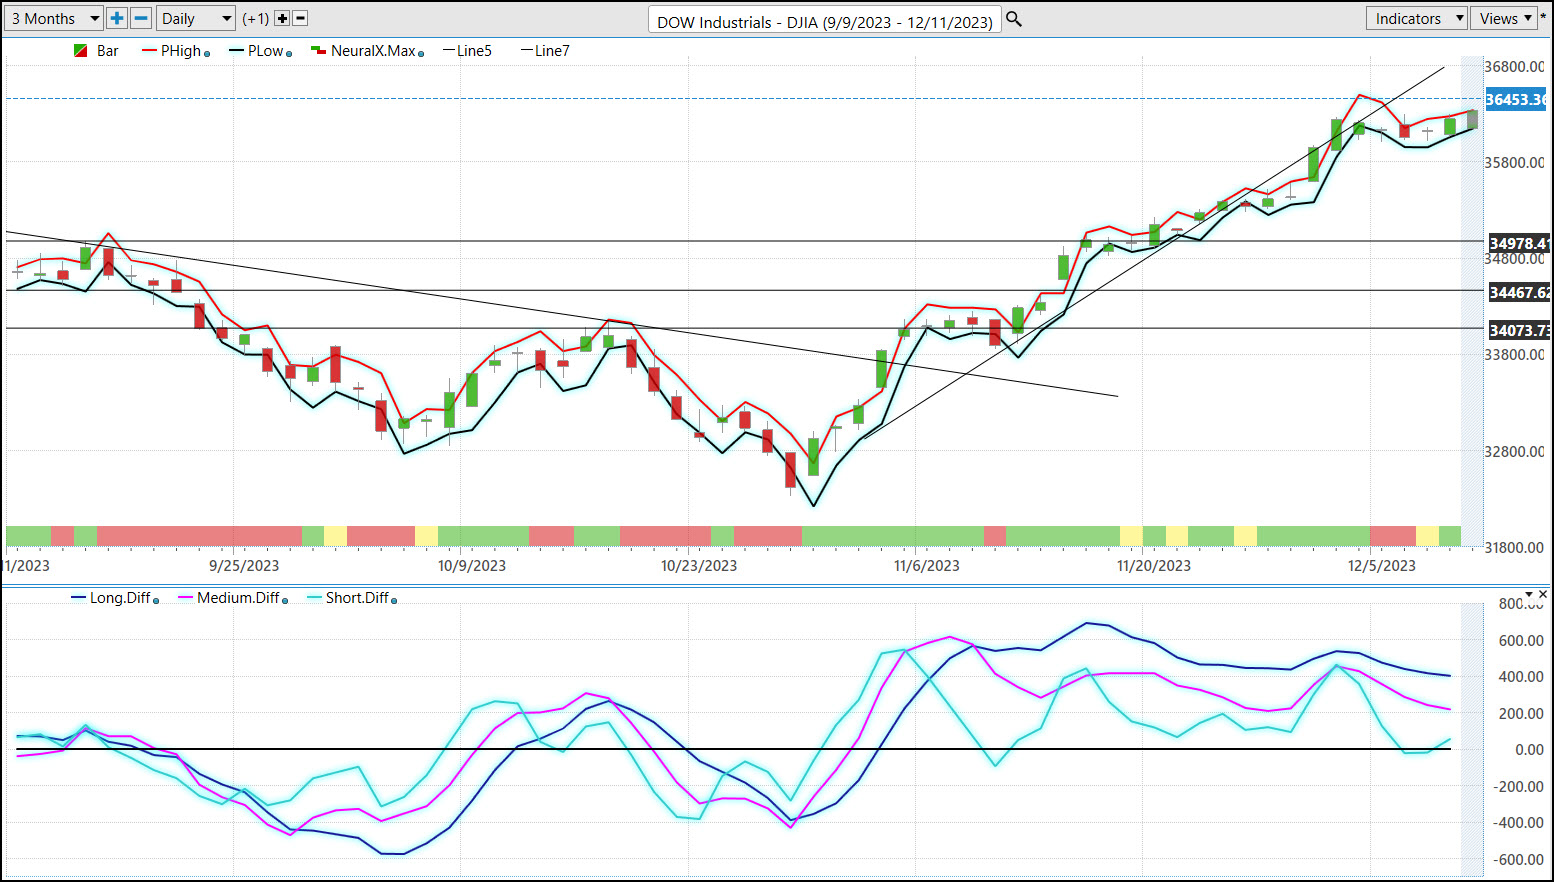Click the black minus button beside (+1)
1554x882 pixels.
tap(300, 18)
